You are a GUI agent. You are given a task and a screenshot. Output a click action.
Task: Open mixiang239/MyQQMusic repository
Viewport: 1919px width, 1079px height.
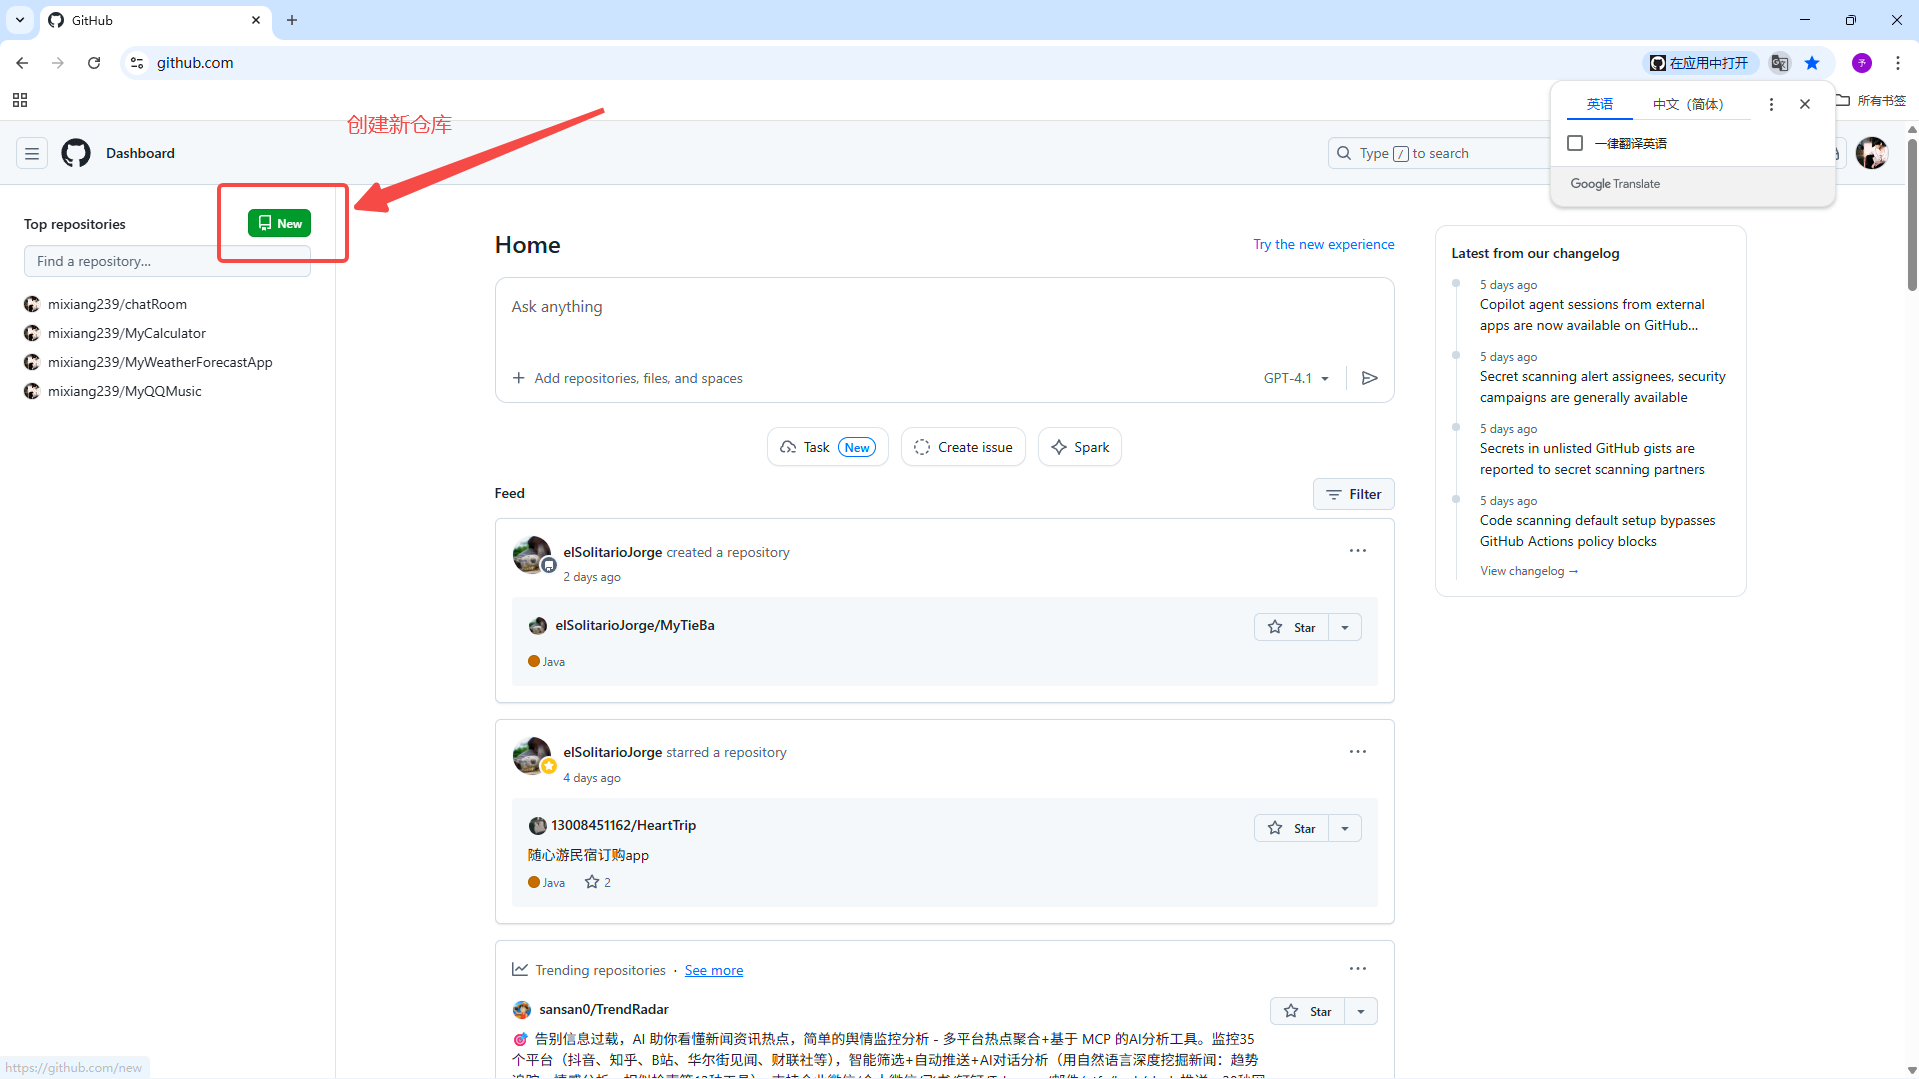click(x=125, y=391)
